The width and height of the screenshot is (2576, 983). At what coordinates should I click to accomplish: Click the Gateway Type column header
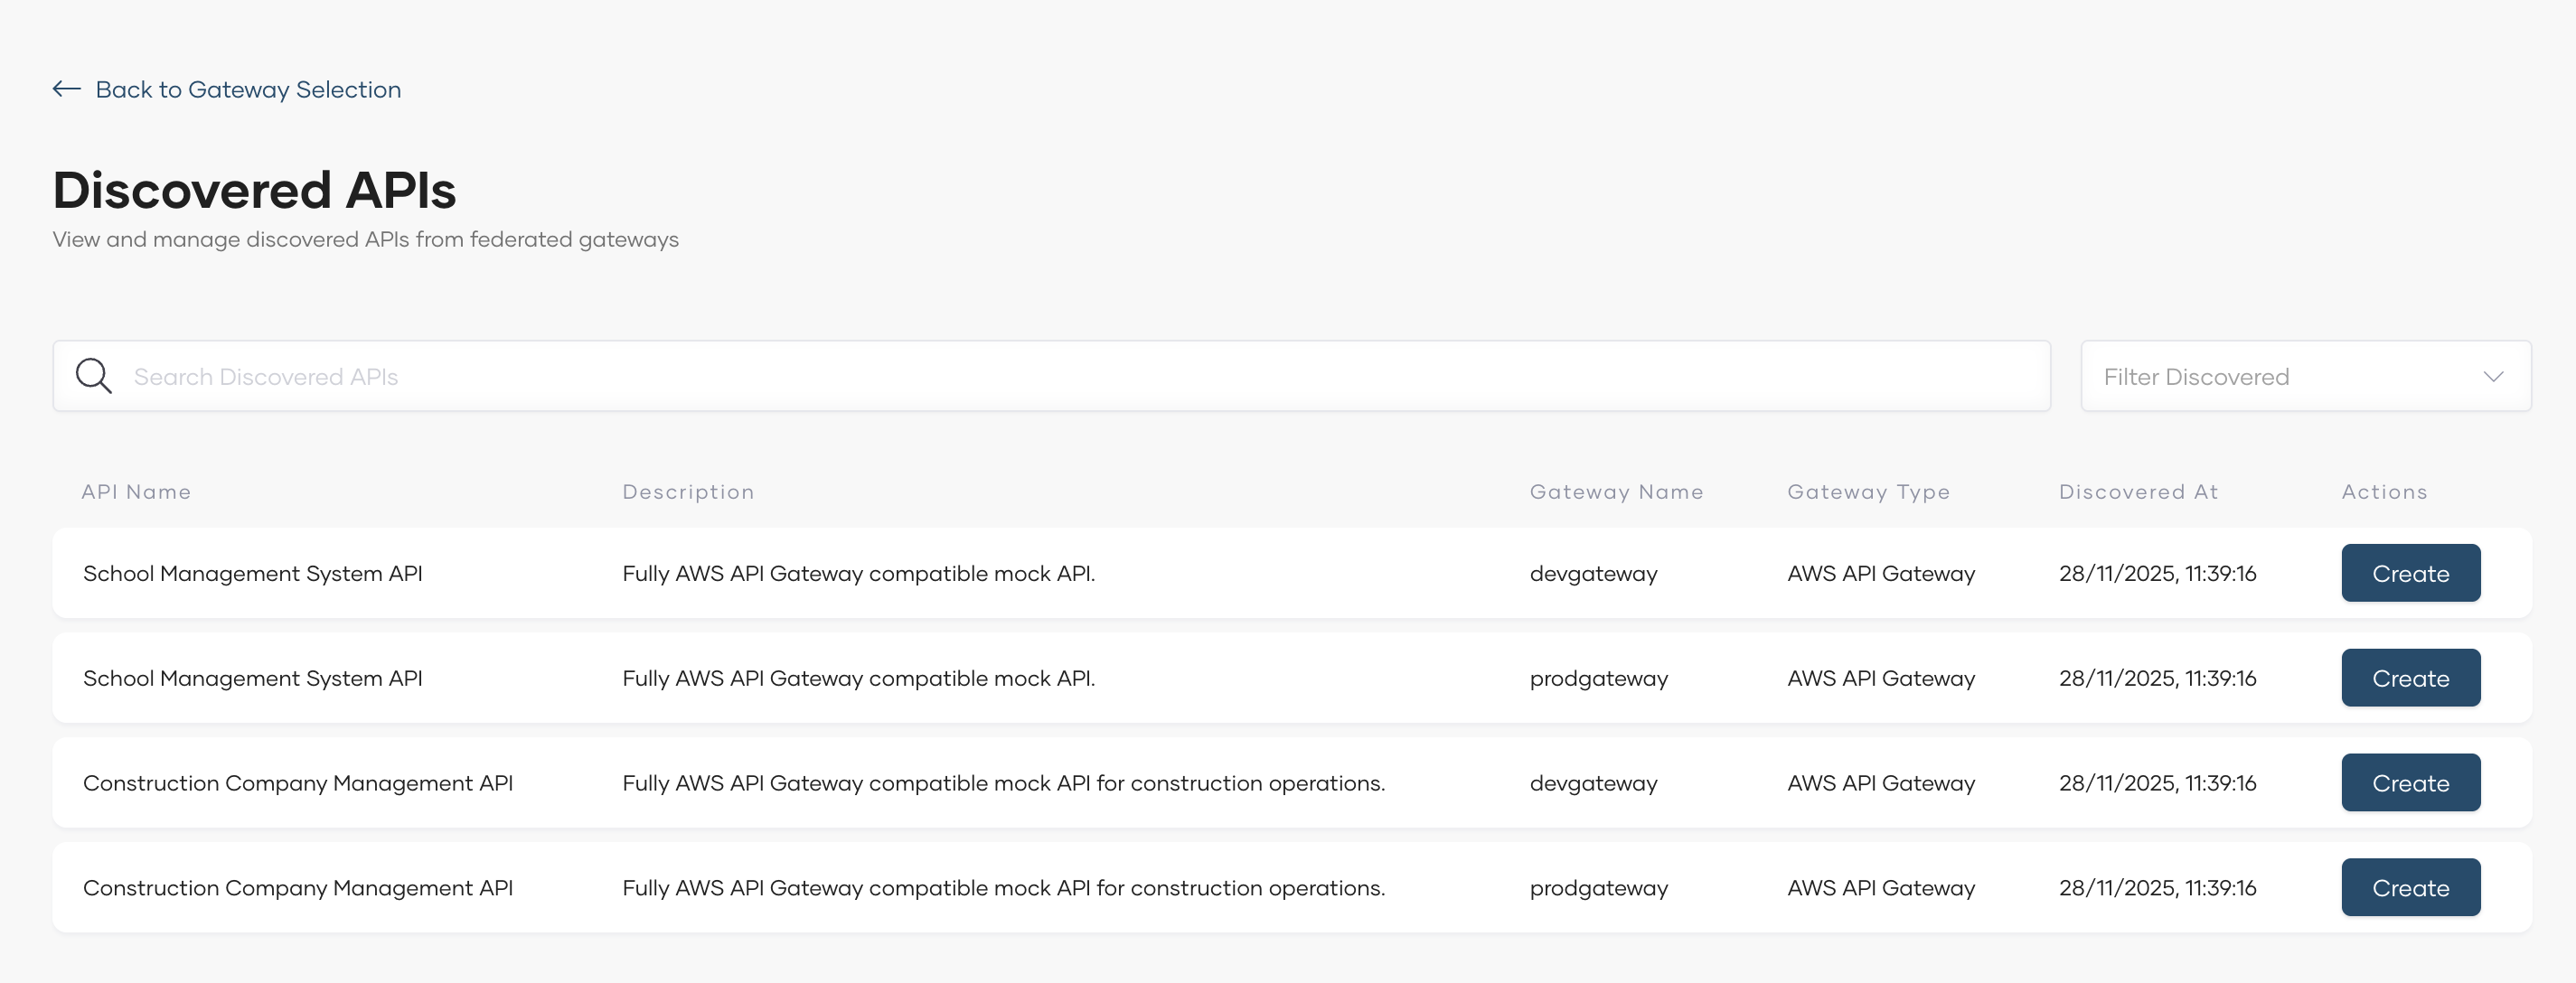[1869, 491]
